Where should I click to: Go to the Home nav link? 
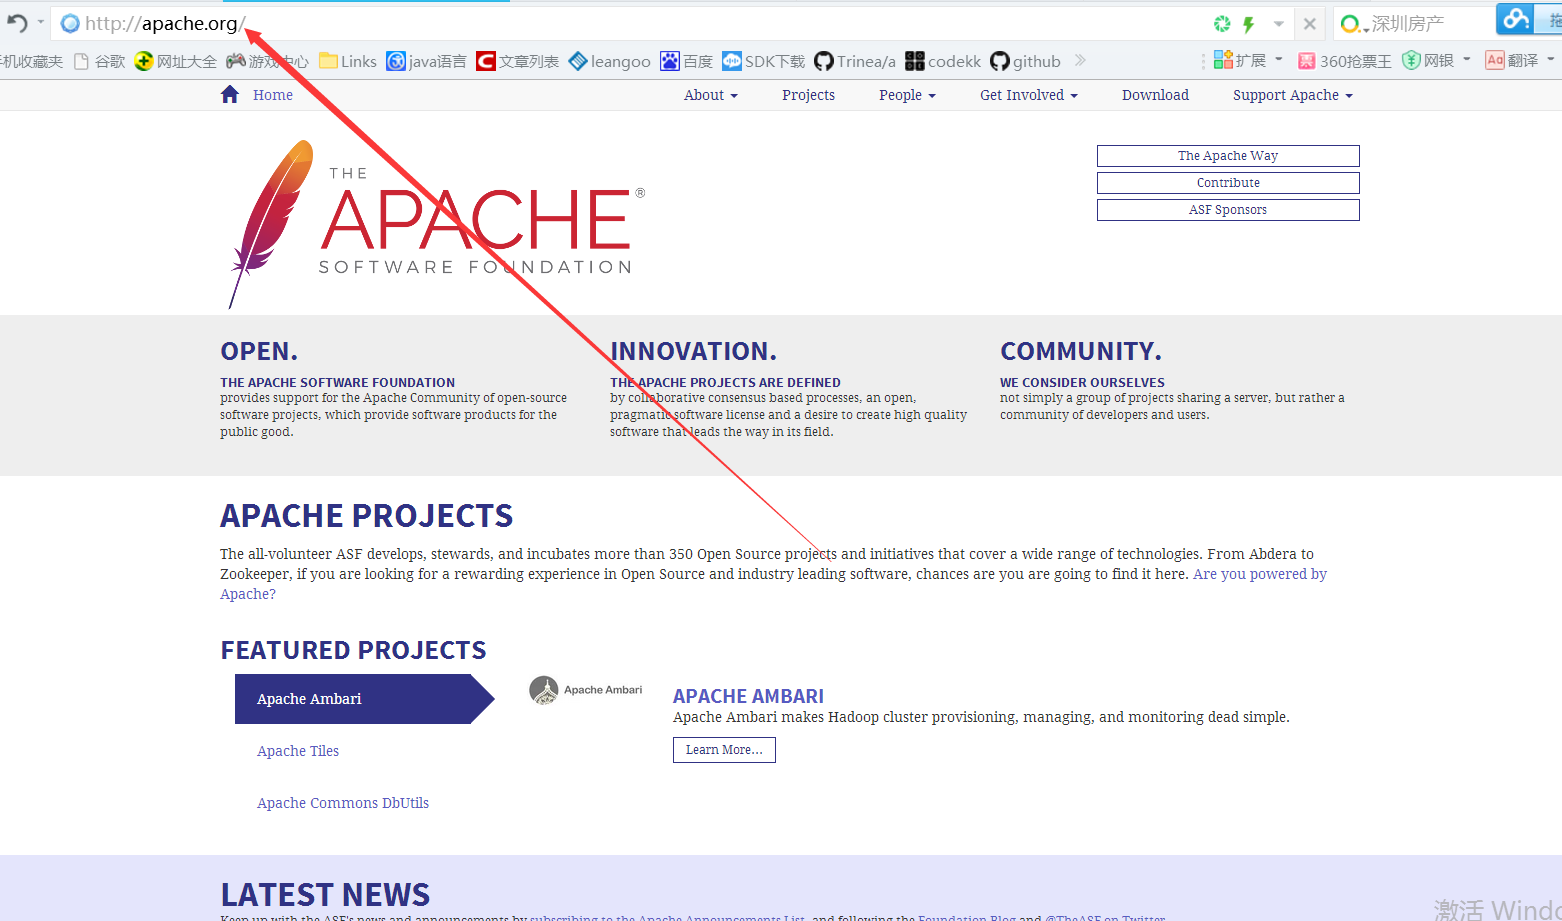click(x=273, y=95)
